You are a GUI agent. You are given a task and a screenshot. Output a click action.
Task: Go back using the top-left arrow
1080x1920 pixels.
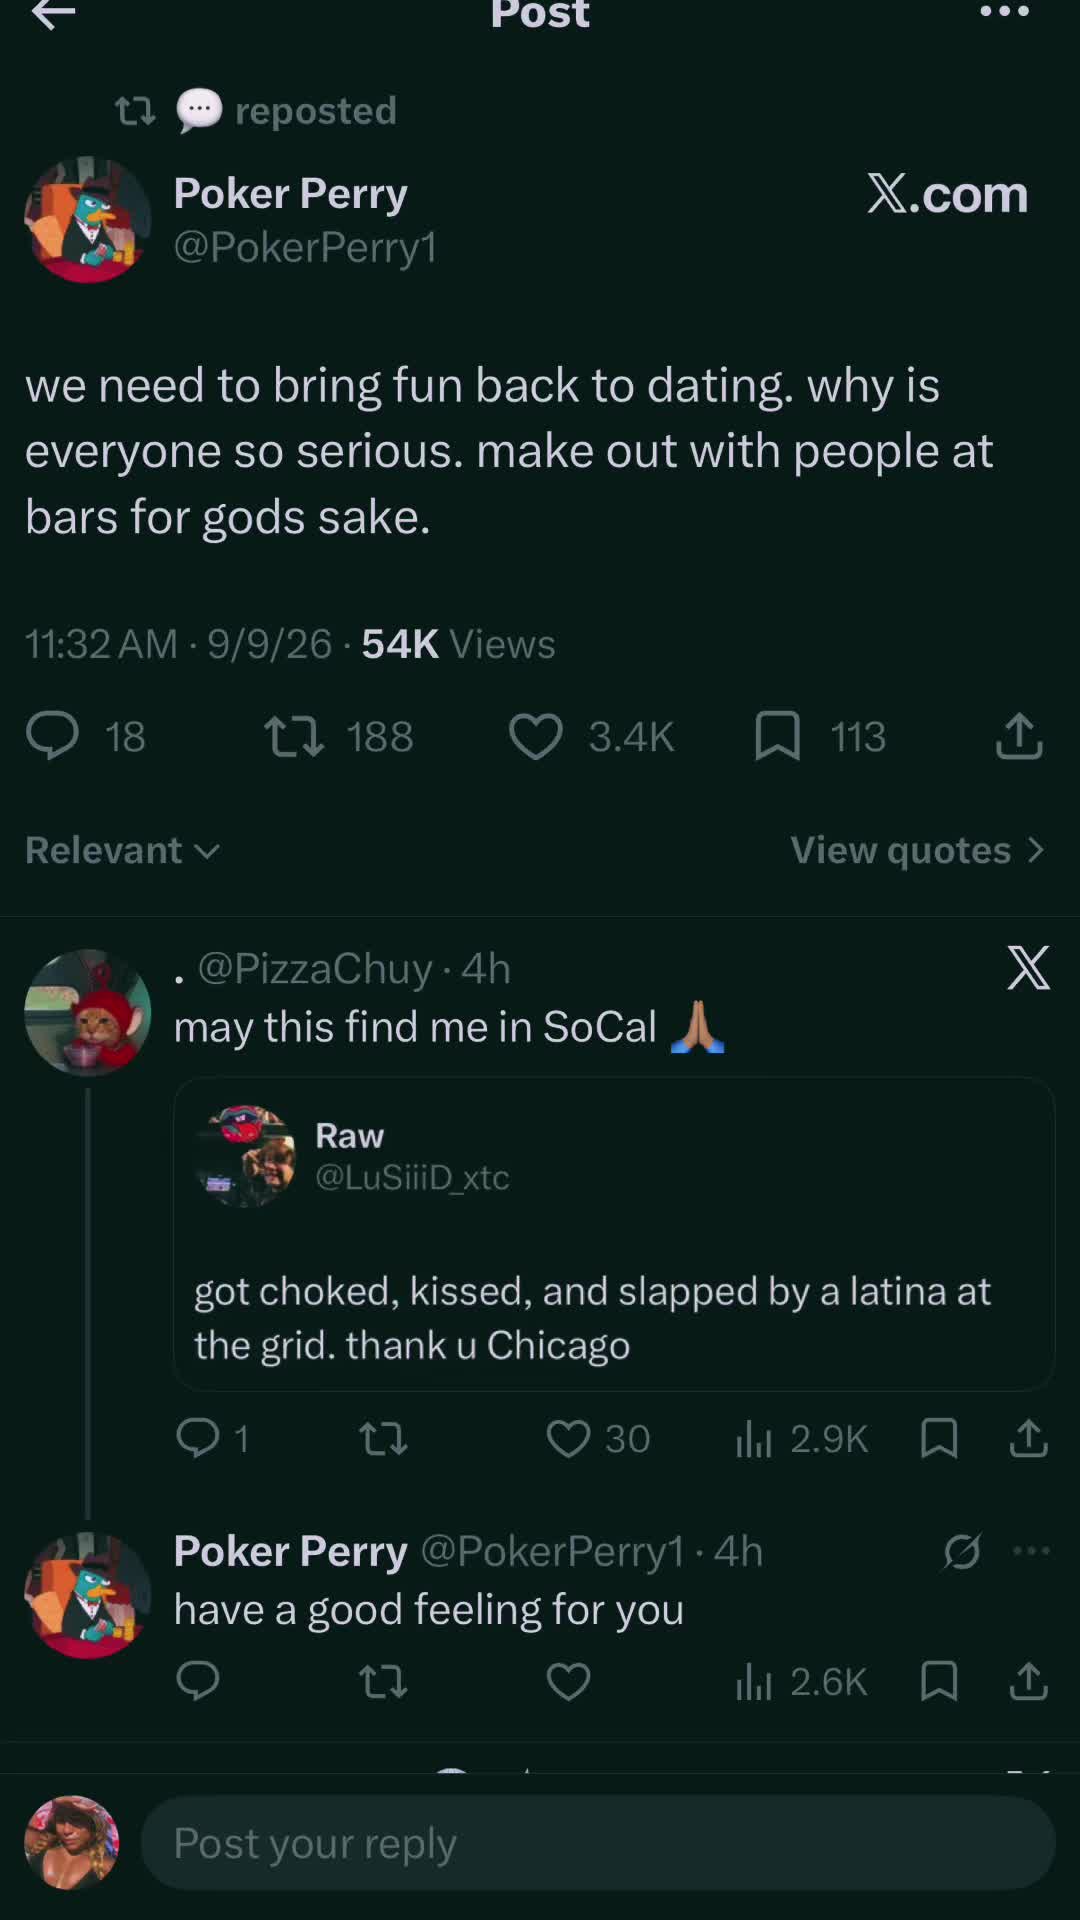coord(53,13)
